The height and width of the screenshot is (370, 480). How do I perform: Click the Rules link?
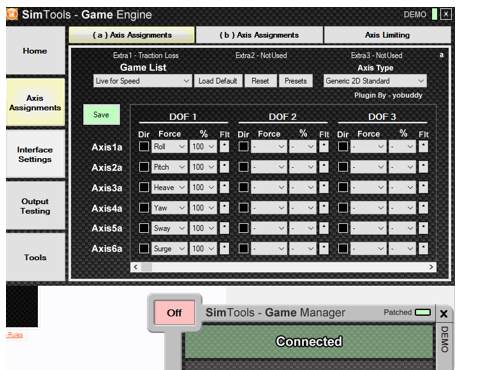pyautogui.click(x=15, y=335)
